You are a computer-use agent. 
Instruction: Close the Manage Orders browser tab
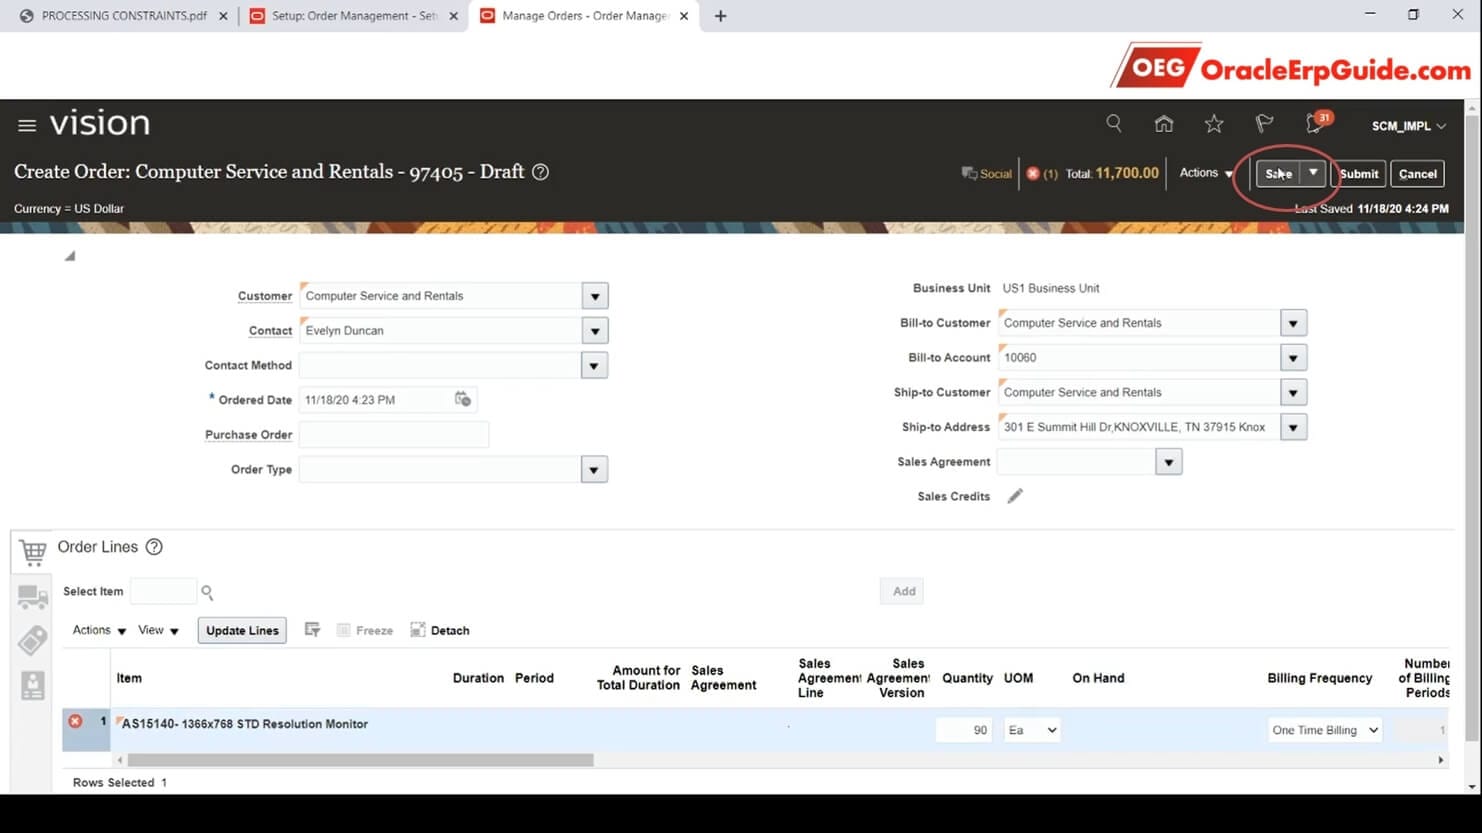pos(684,16)
